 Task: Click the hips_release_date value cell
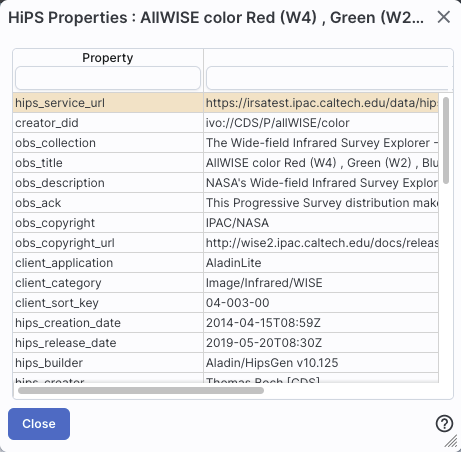321,343
